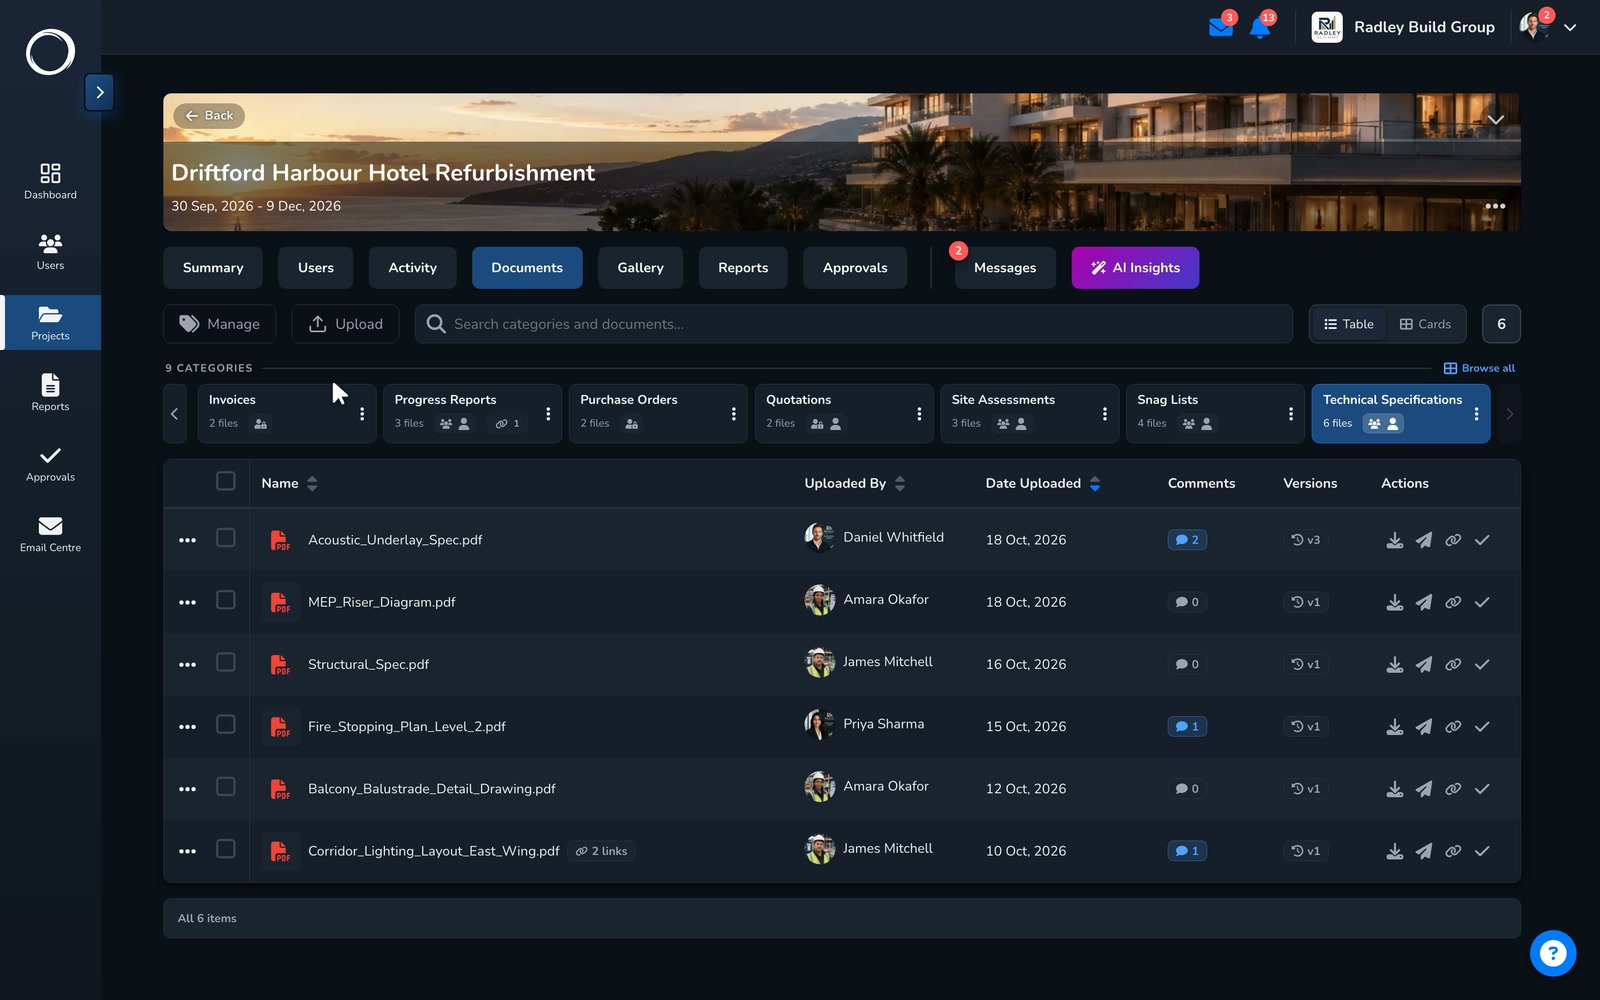Switch to the Gallery tab

640,268
